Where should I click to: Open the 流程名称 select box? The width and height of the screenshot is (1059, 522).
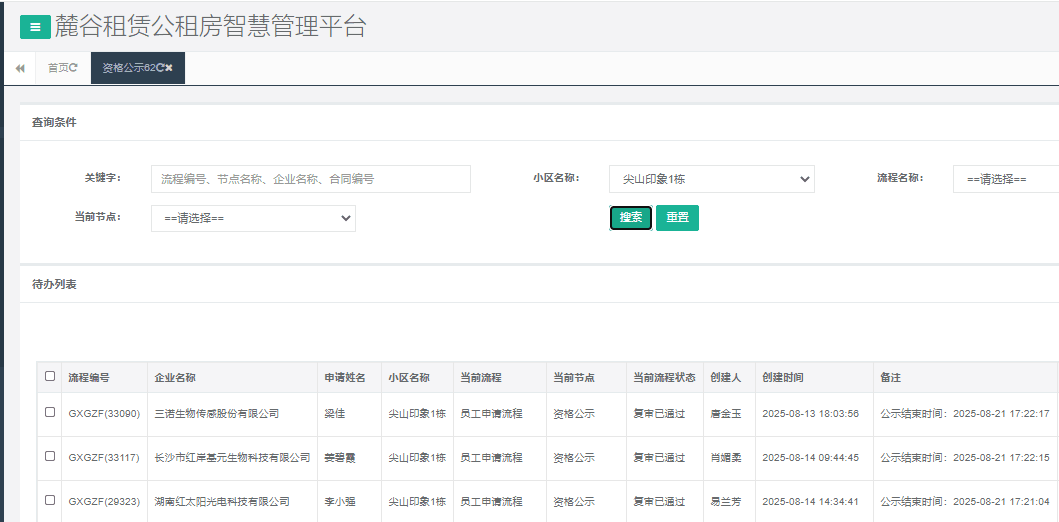tap(1004, 179)
